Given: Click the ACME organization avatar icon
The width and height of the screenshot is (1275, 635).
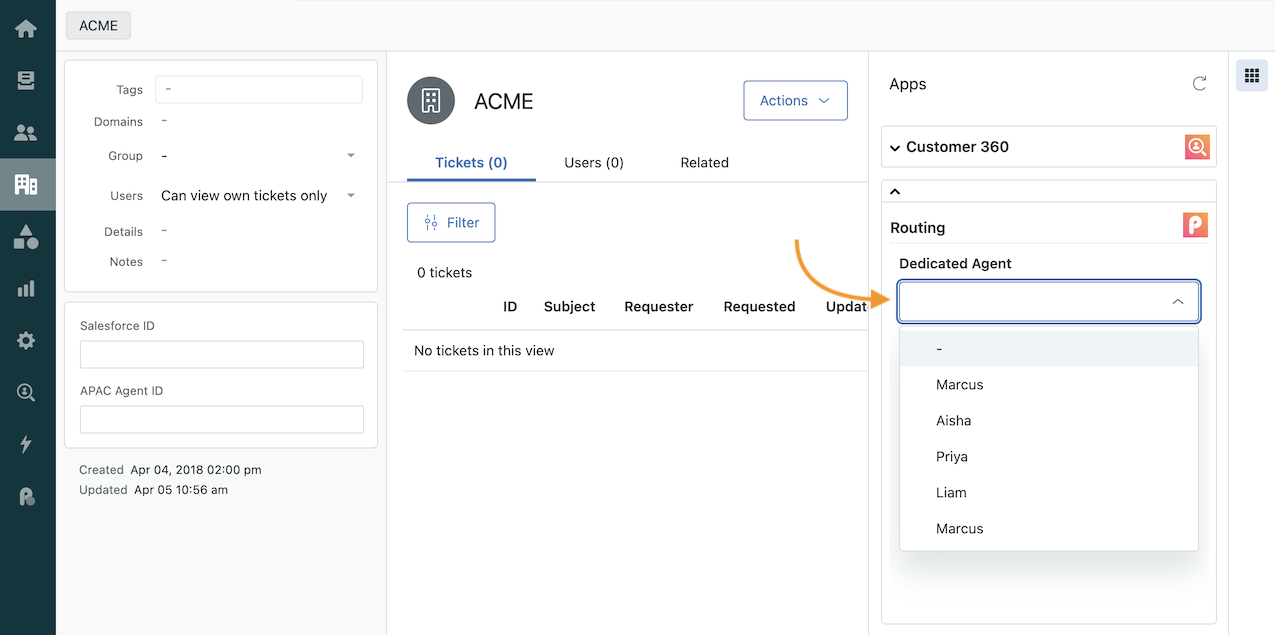Looking at the screenshot, I should click(431, 100).
